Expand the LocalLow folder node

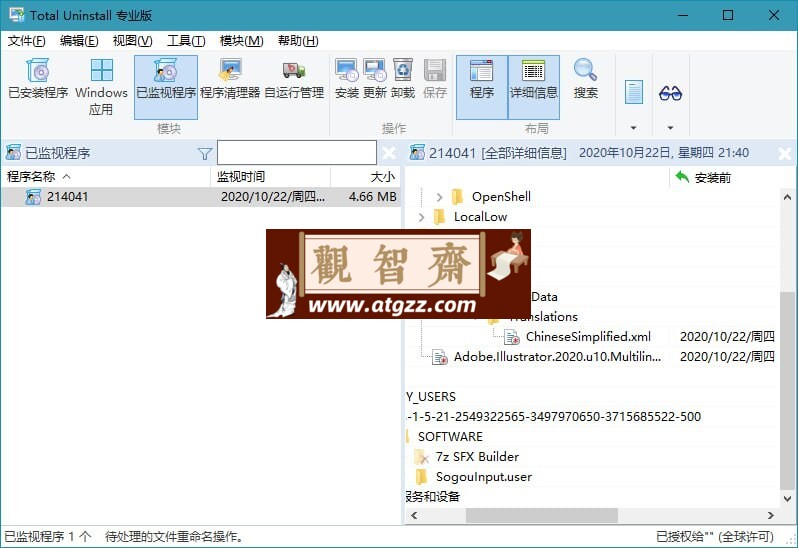421,217
